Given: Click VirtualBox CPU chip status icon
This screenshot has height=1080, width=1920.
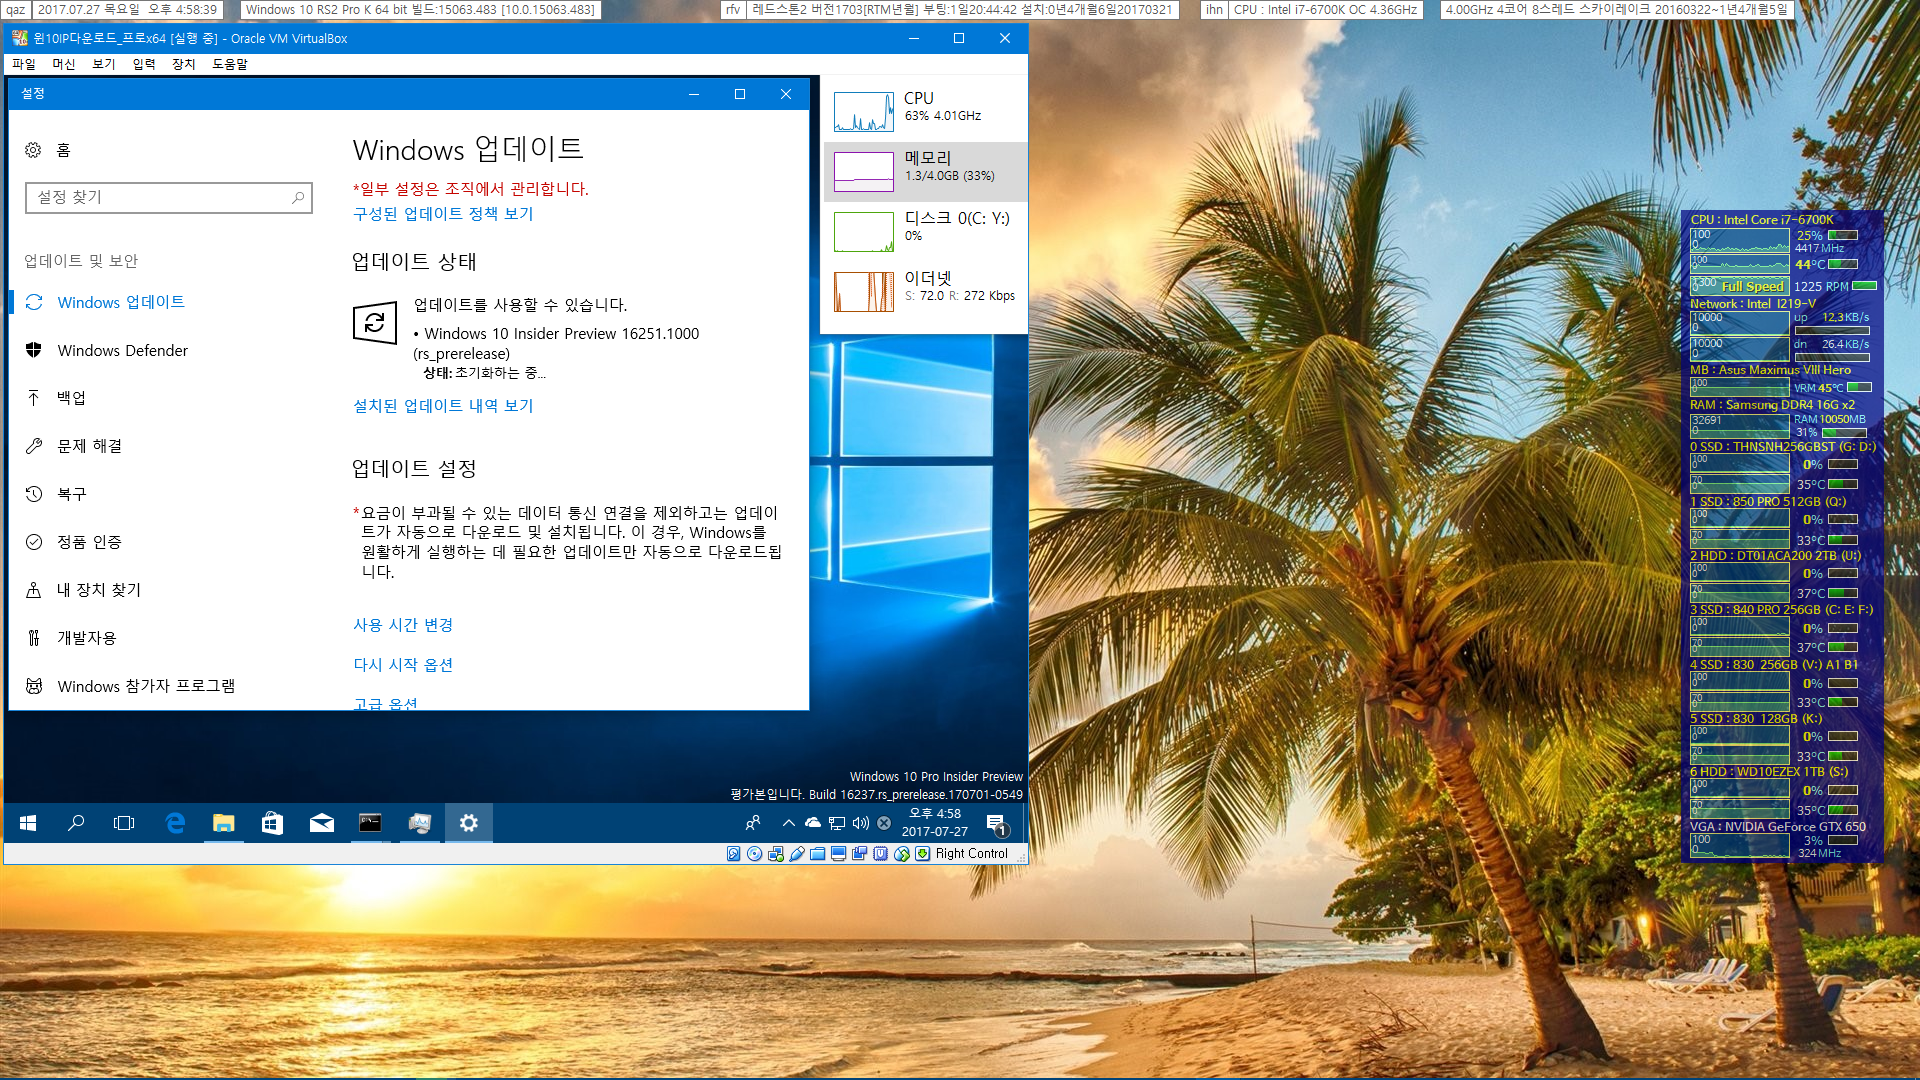Looking at the screenshot, I should [x=880, y=853].
